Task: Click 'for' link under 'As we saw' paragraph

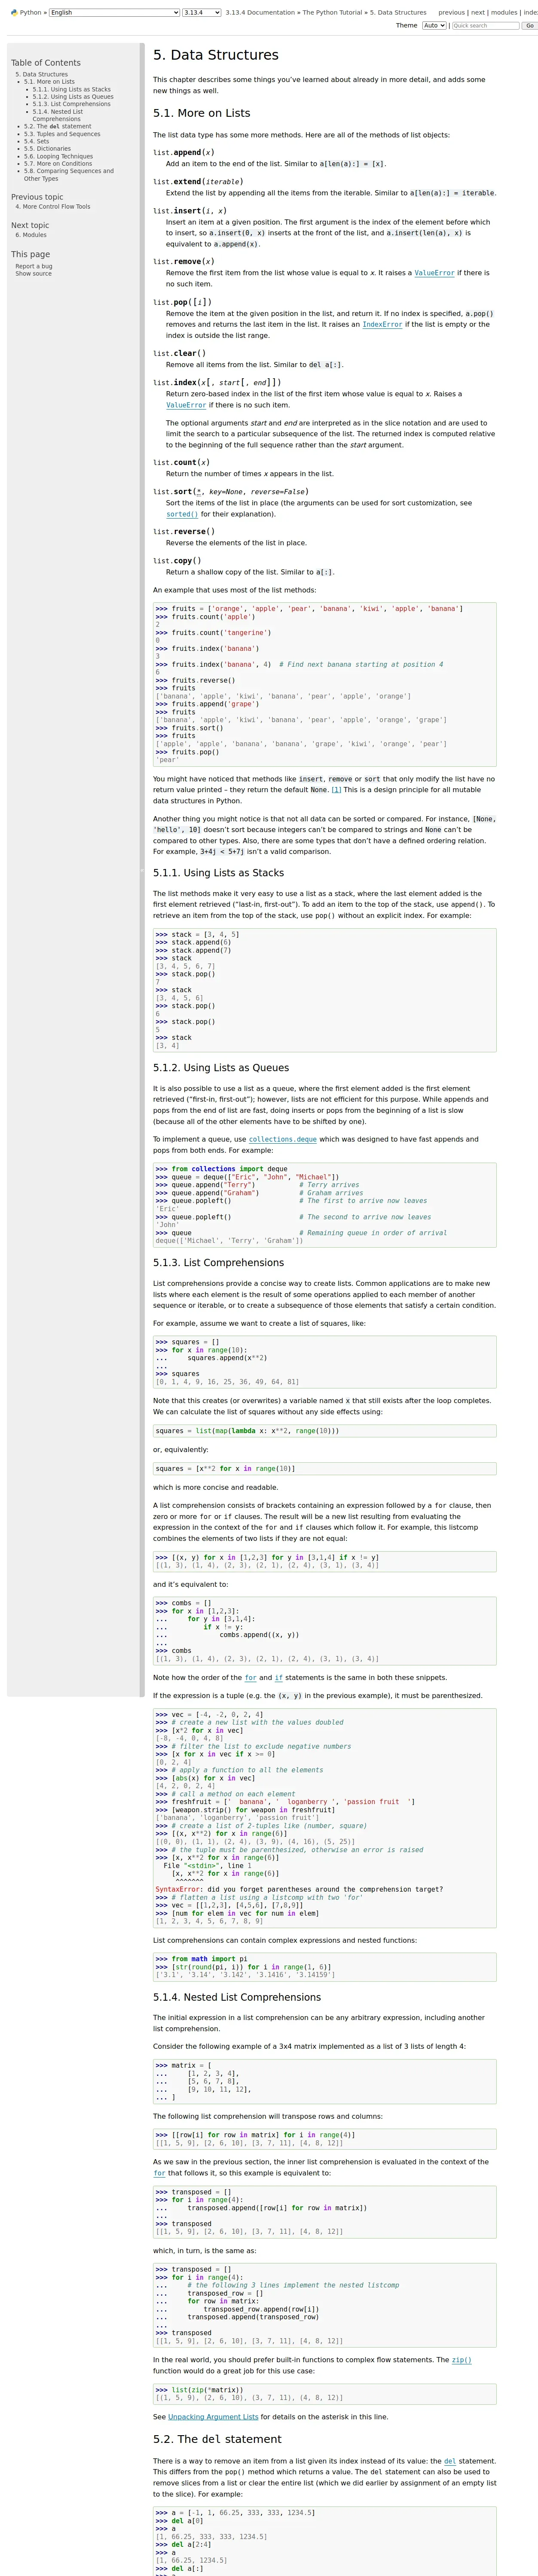Action: [159, 2173]
